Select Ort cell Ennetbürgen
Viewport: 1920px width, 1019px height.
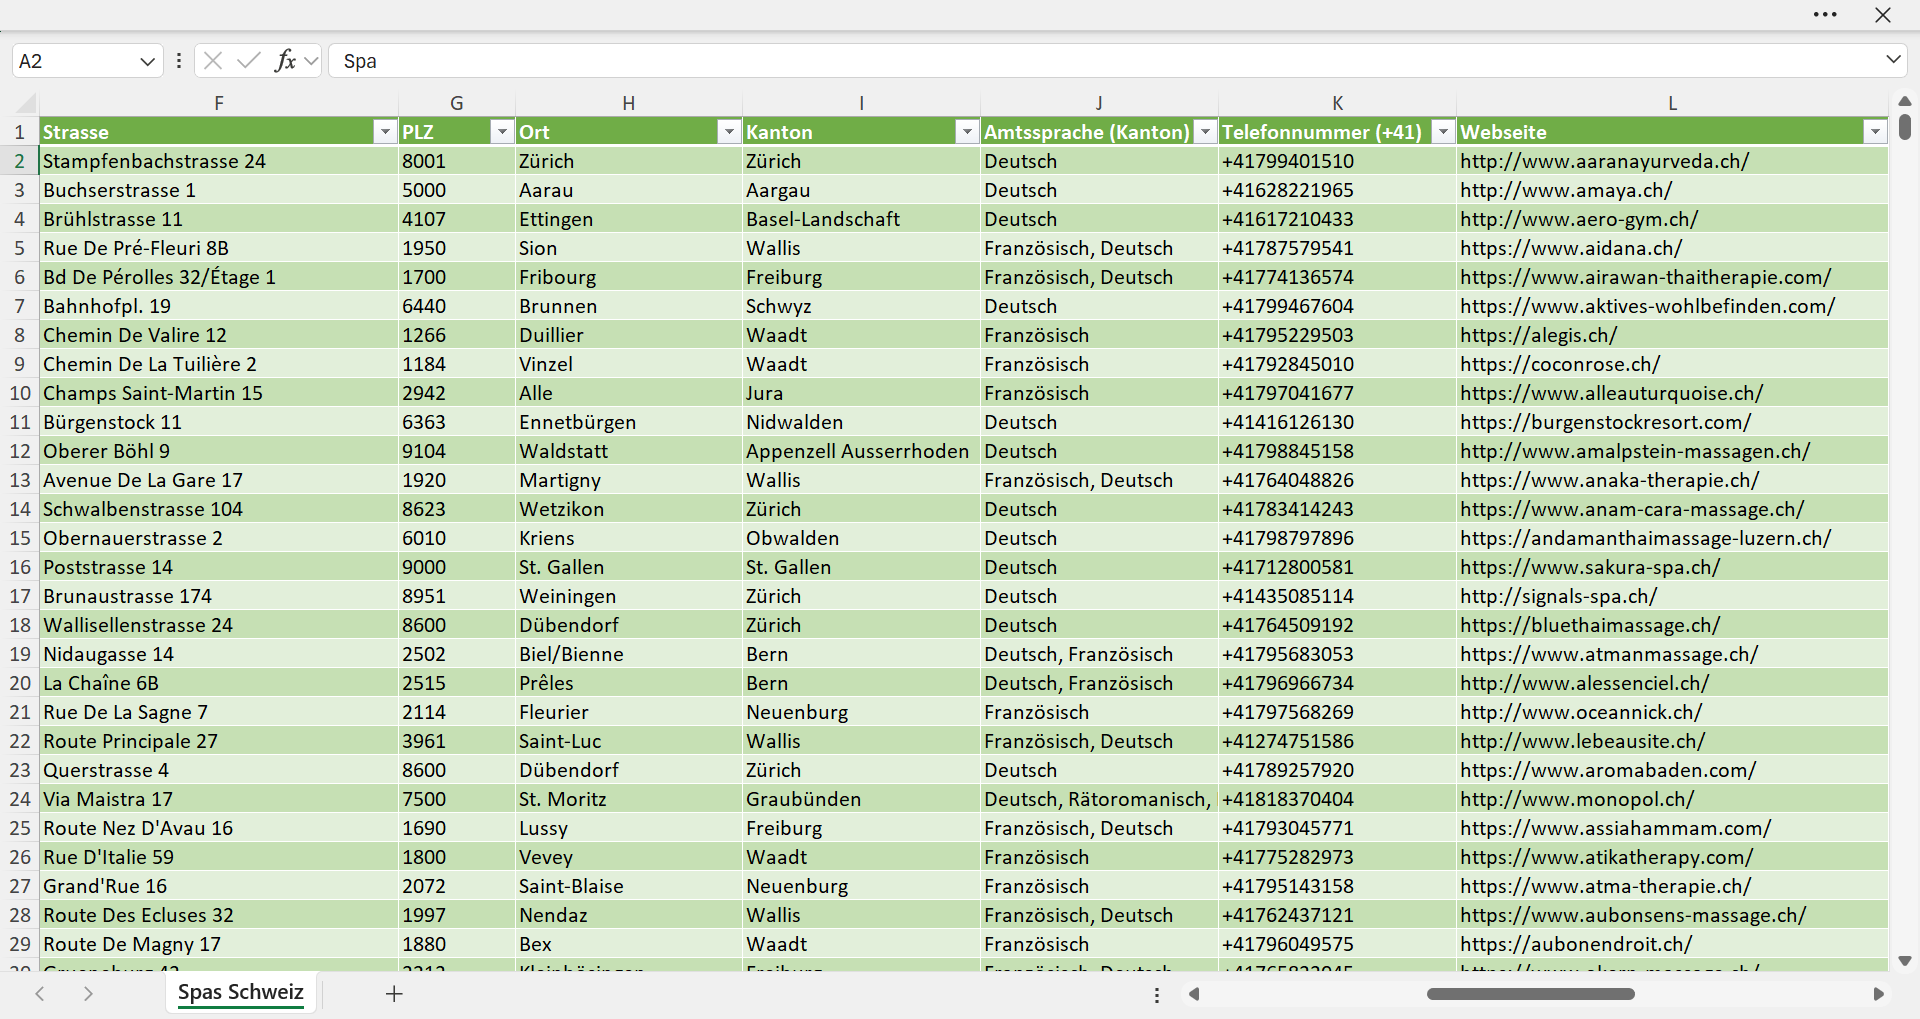pyautogui.click(x=629, y=422)
